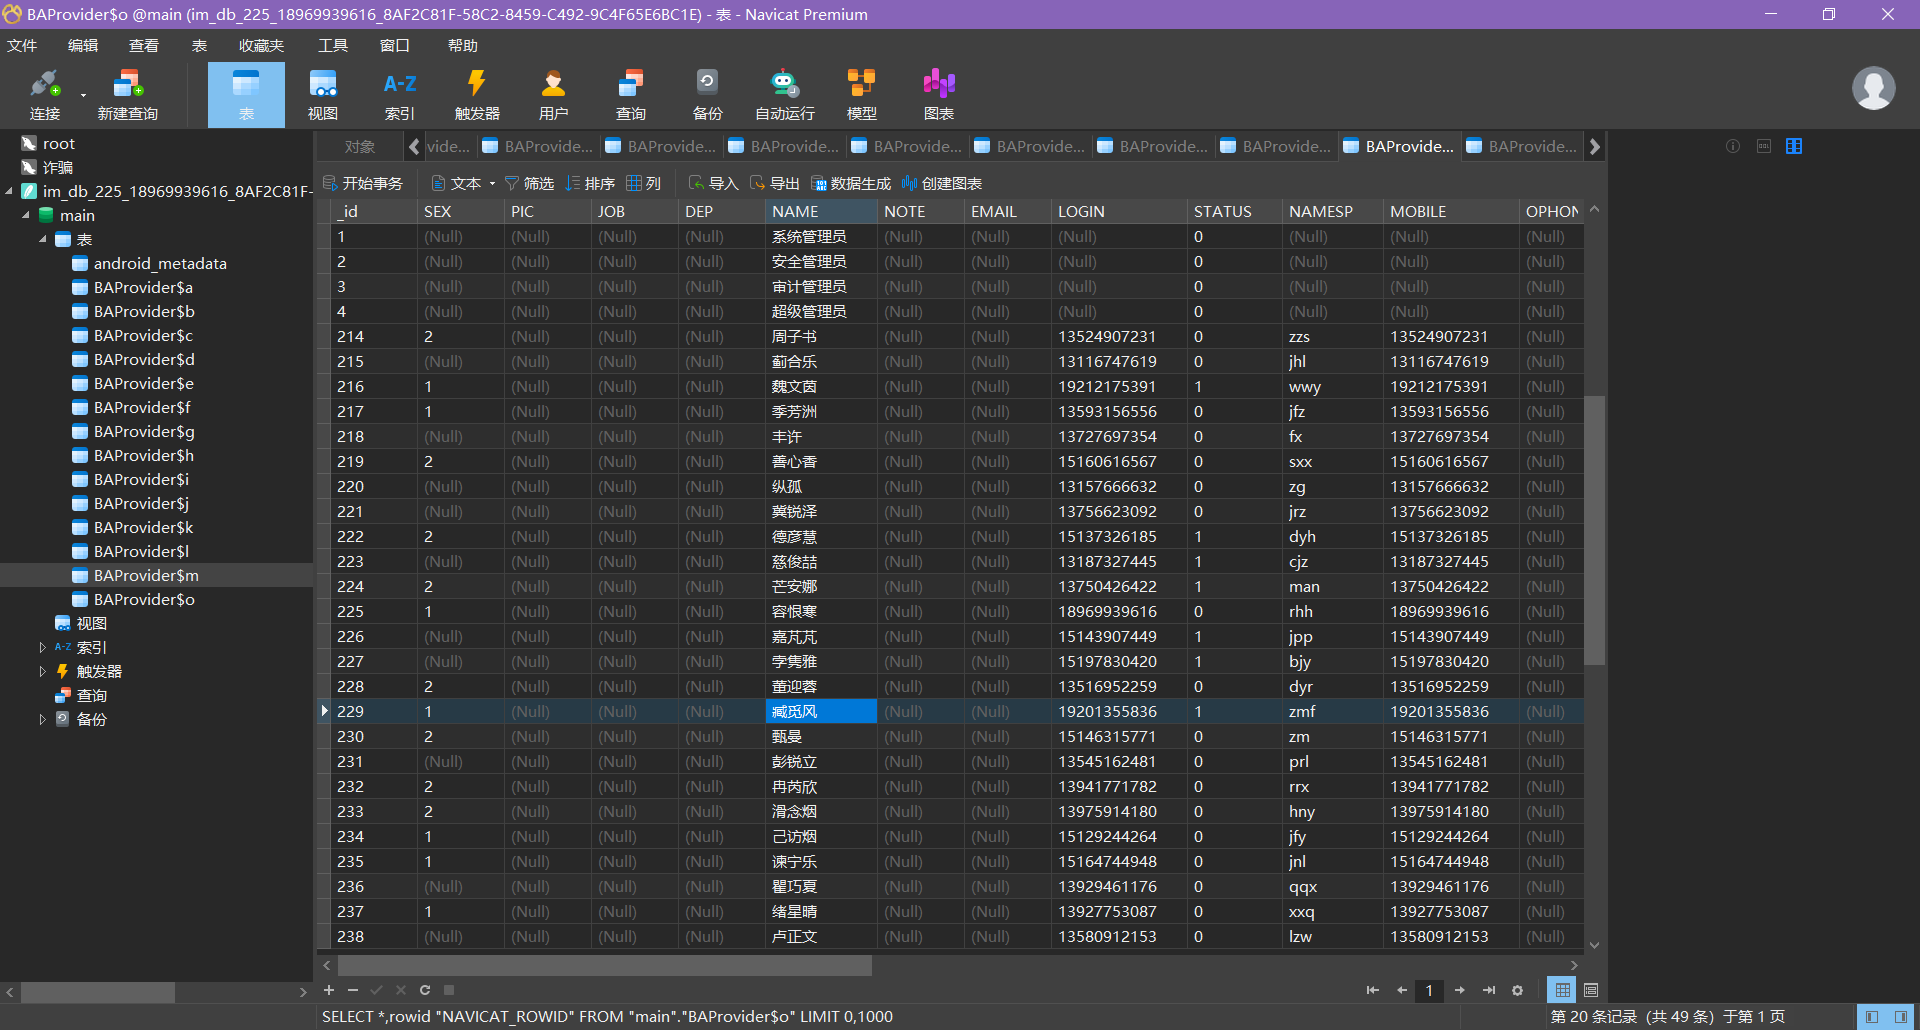Click the 列 columns tool
The height and width of the screenshot is (1030, 1920).
pyautogui.click(x=644, y=183)
